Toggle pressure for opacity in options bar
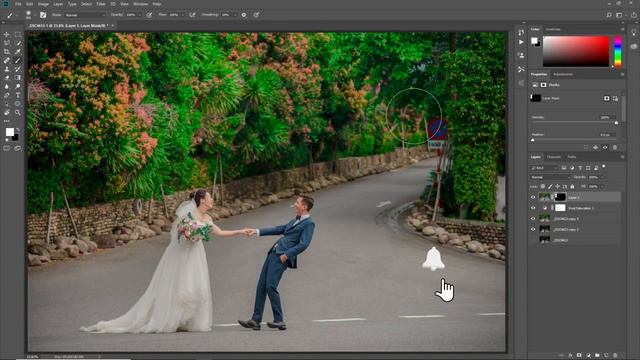Screen dimensions: 640x360 (149, 15)
